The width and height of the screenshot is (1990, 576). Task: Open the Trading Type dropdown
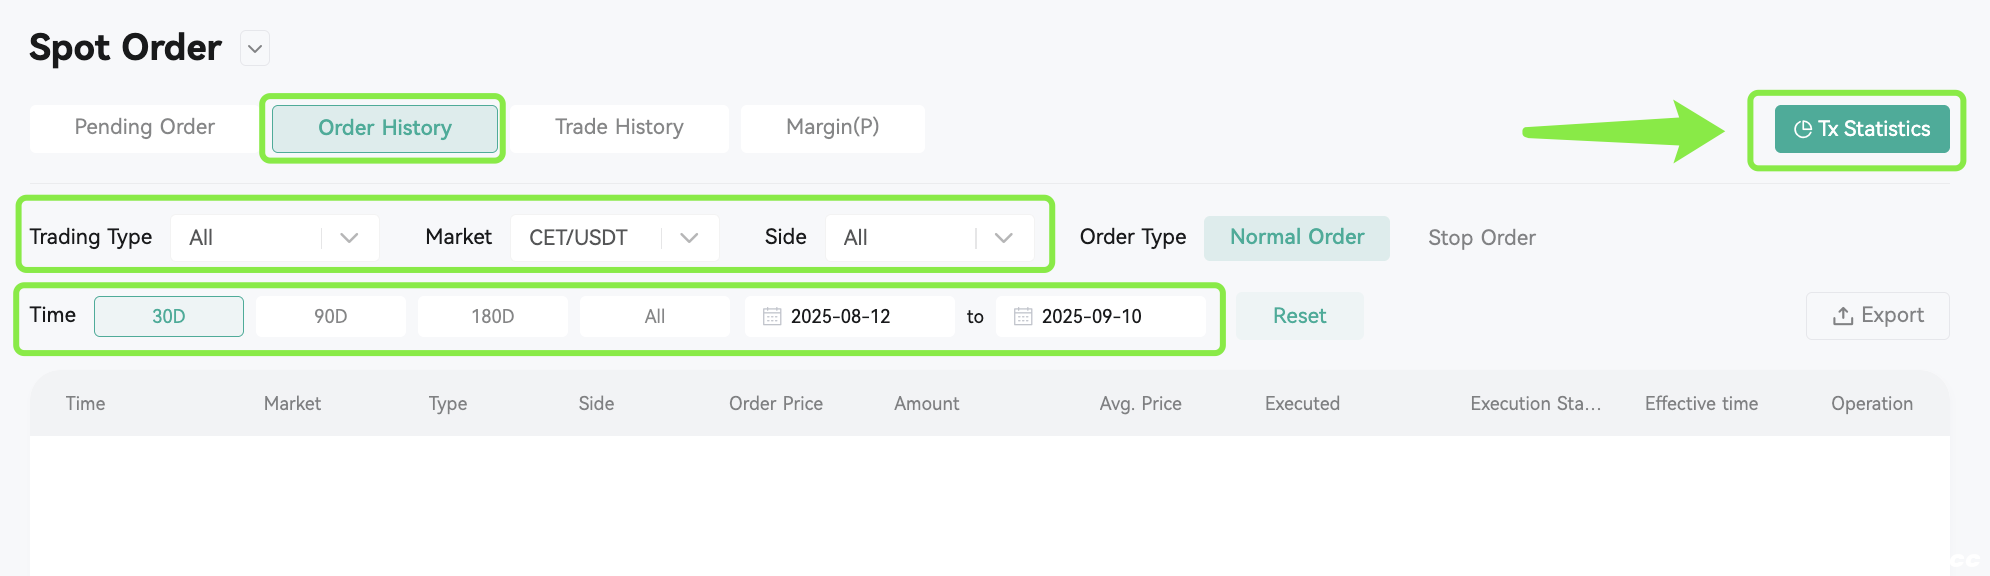coord(275,238)
